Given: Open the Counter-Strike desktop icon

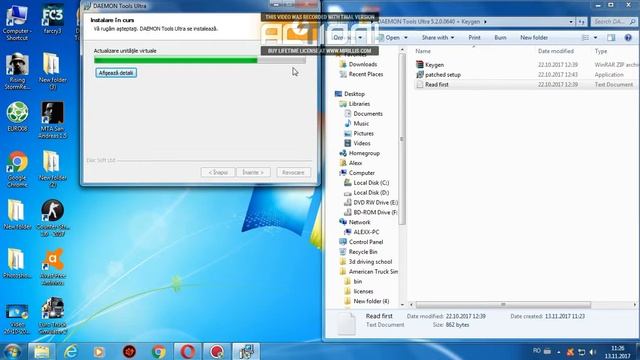Looking at the screenshot, I should (x=53, y=218).
